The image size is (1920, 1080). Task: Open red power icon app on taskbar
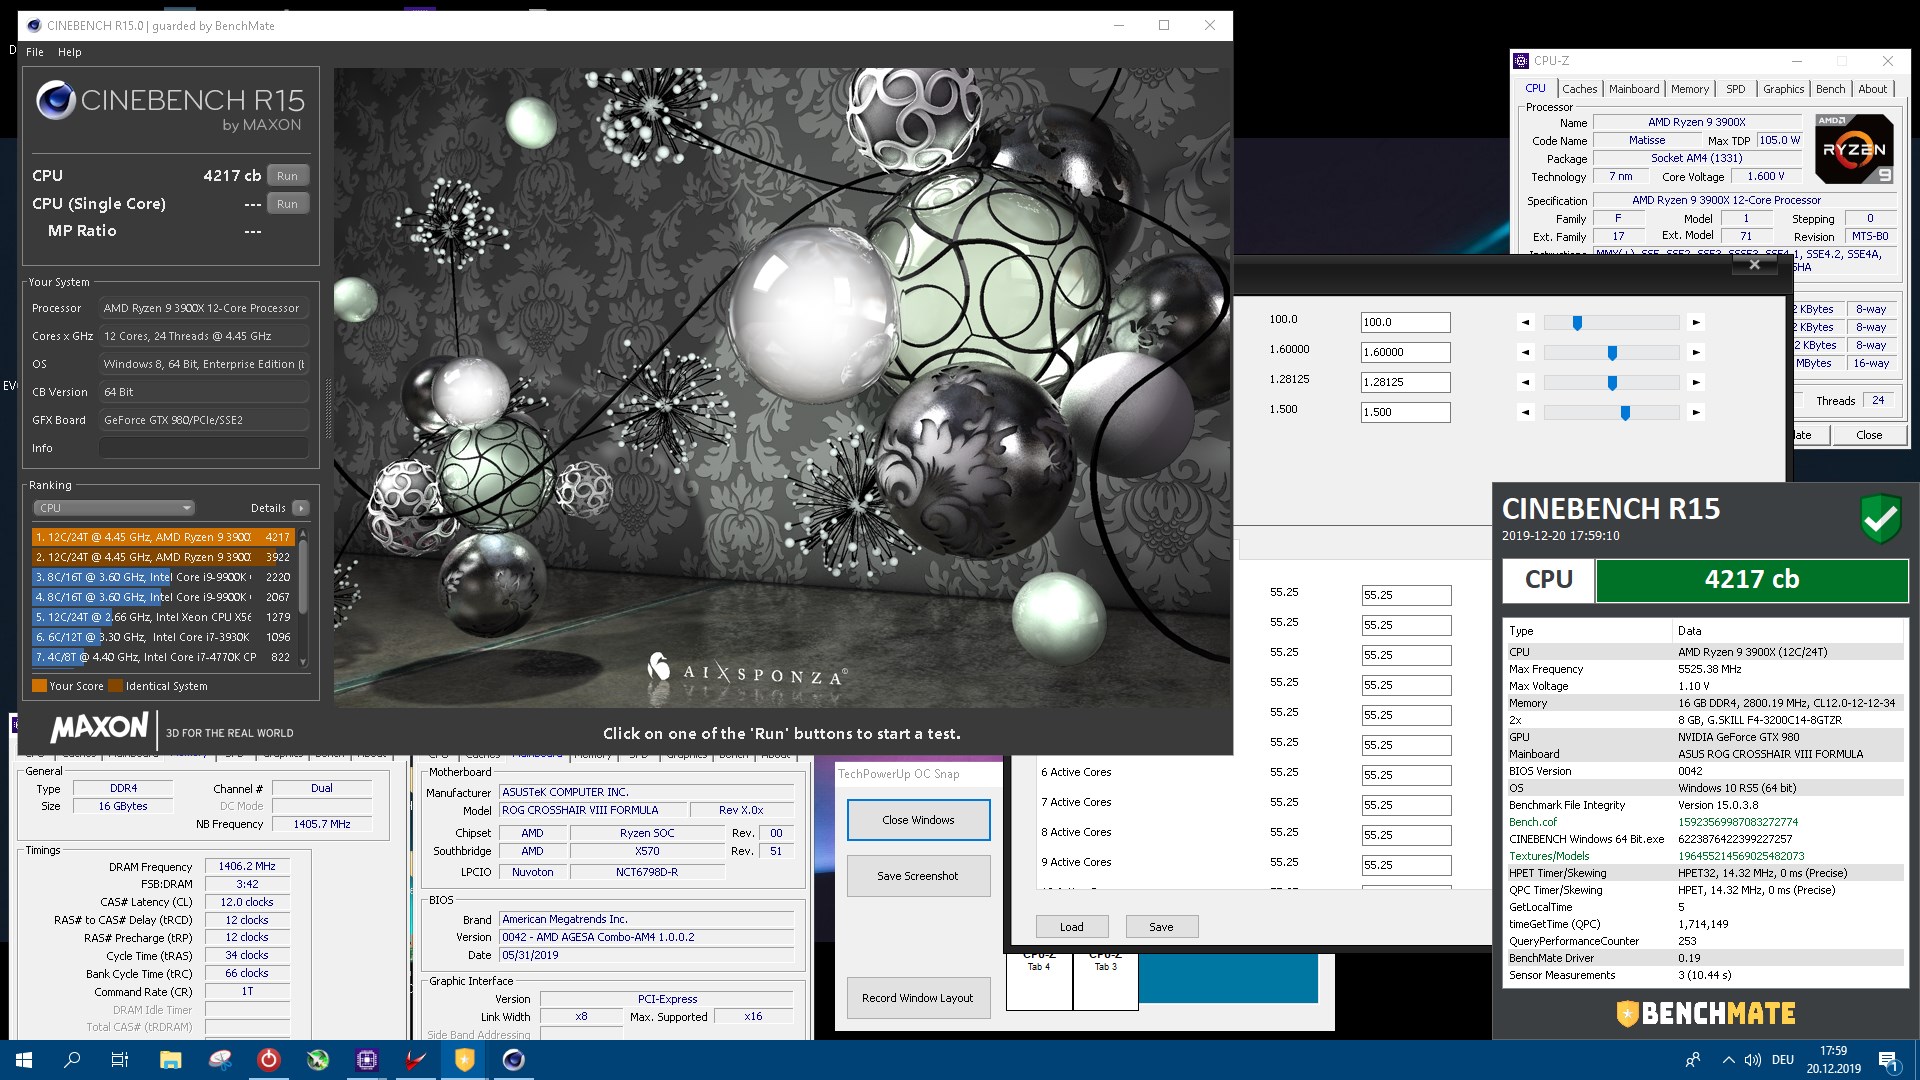point(269,1060)
